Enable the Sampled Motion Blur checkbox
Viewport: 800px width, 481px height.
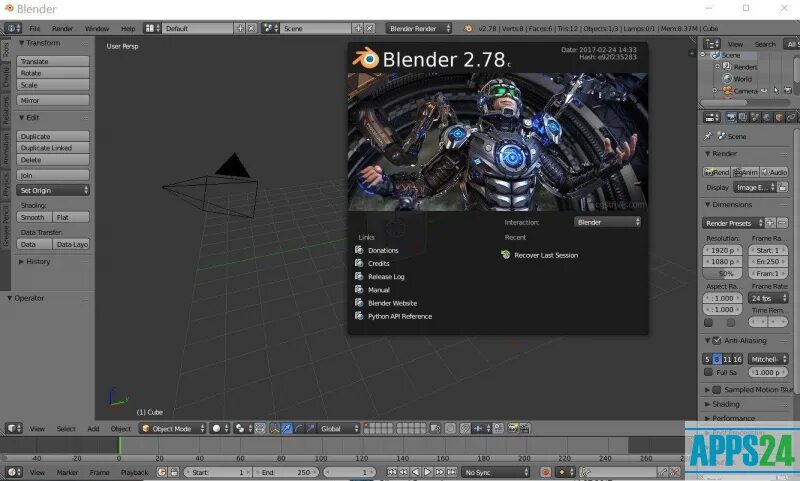pos(717,390)
